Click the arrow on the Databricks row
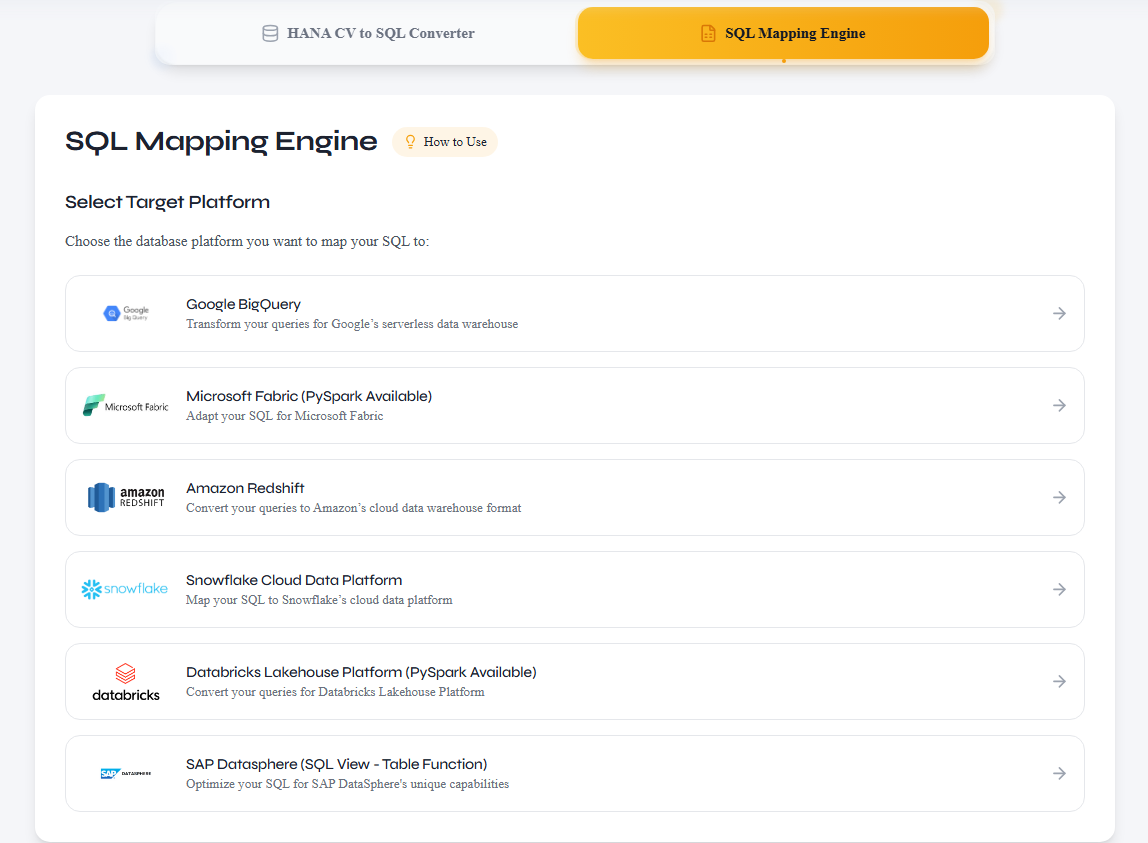This screenshot has height=843, width=1148. (x=1059, y=681)
